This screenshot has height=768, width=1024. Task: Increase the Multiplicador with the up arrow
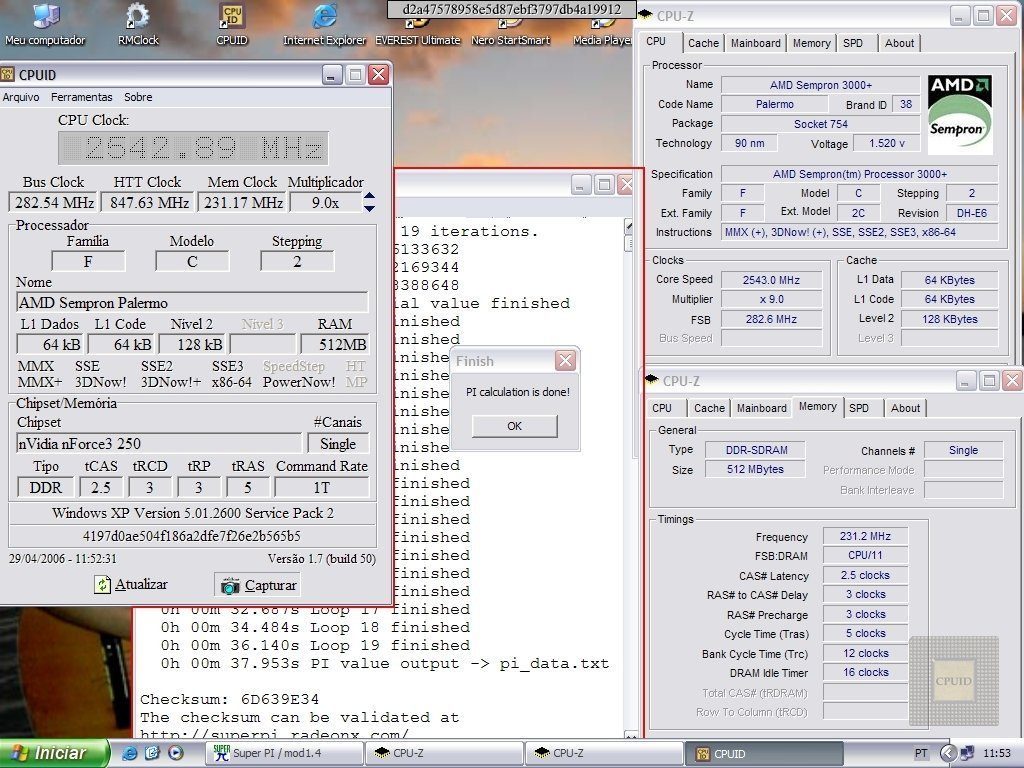[369, 196]
